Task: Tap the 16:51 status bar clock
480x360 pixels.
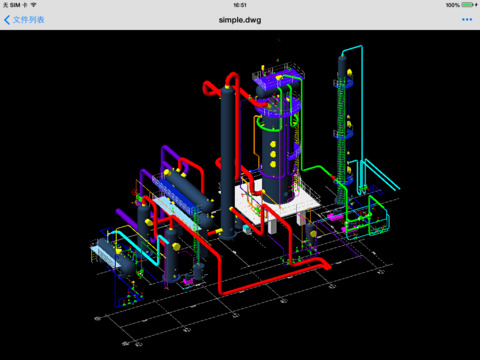Action: tap(240, 5)
